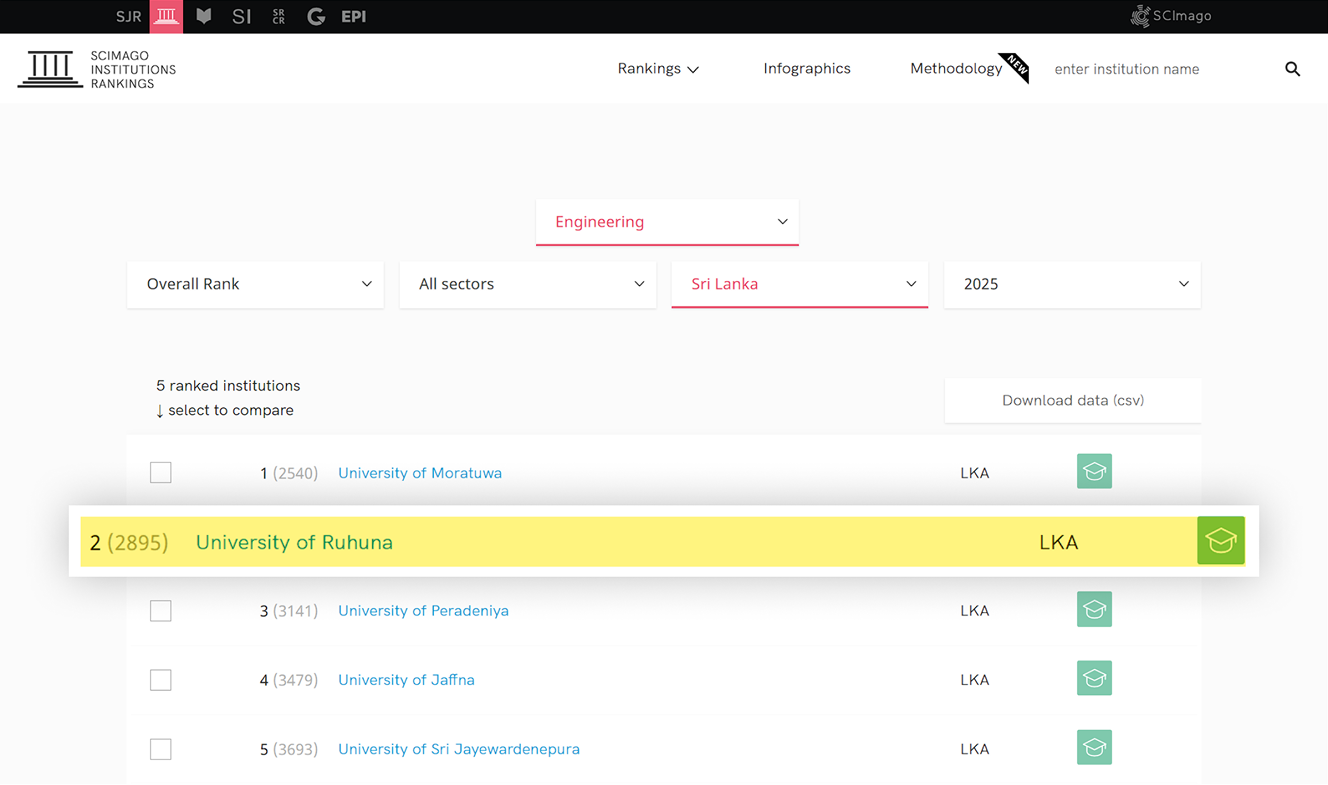
Task: Open the book icon in top bar
Action: [x=204, y=17]
